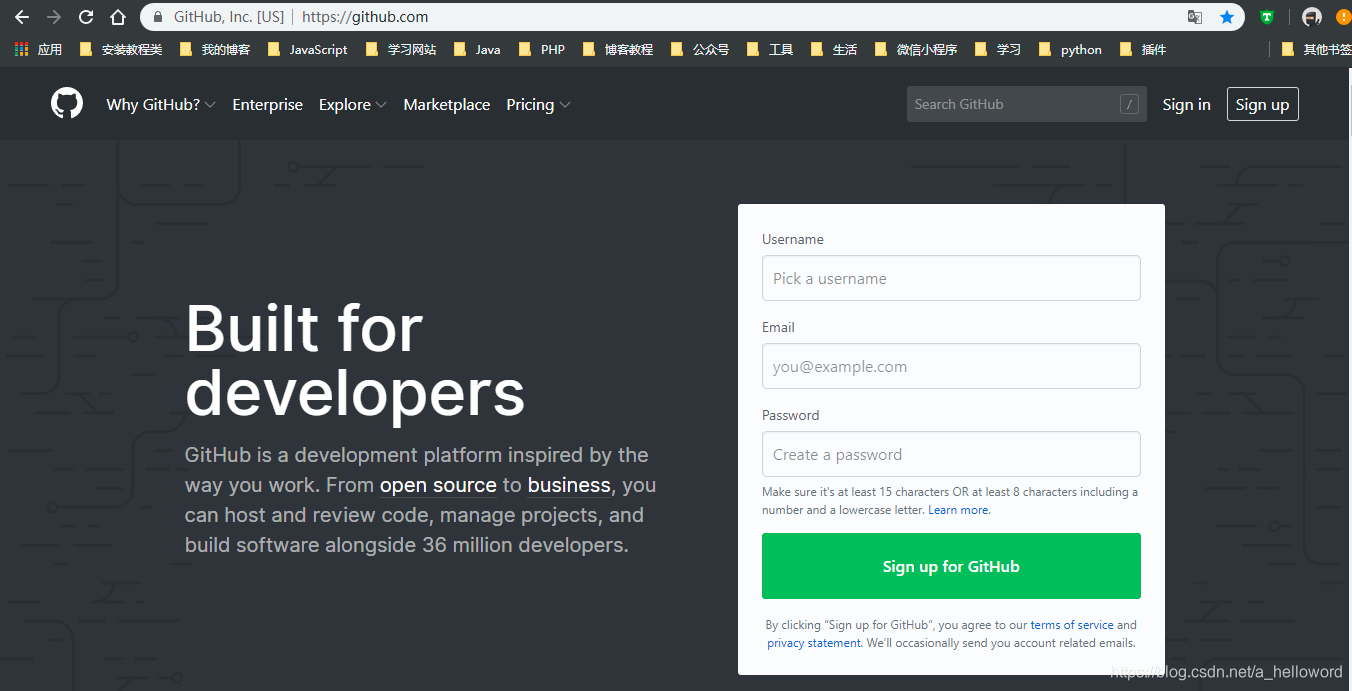Open the 其他书签 bookmarks folder
The height and width of the screenshot is (691, 1352).
(1316, 49)
